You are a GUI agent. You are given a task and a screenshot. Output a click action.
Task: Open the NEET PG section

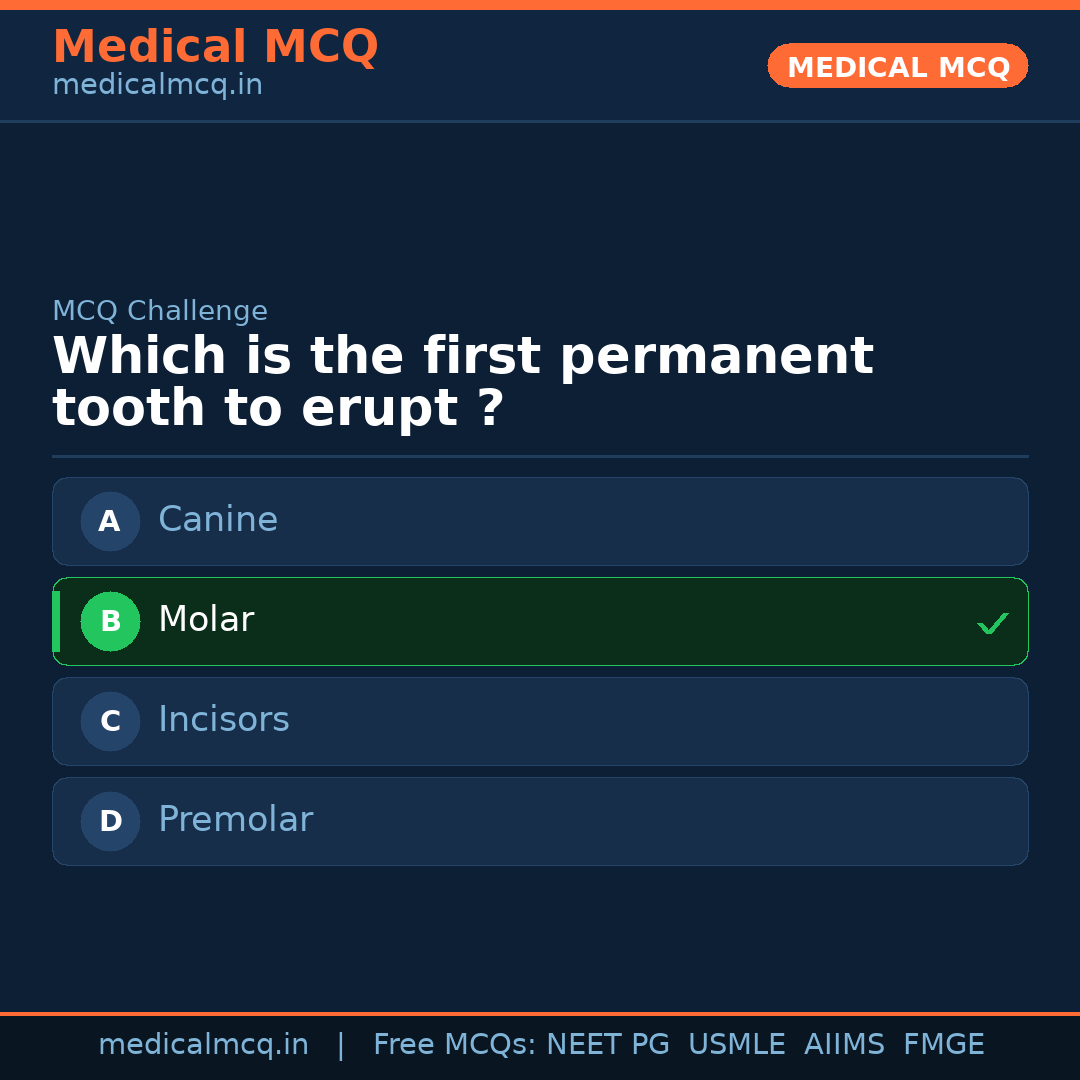[607, 1043]
